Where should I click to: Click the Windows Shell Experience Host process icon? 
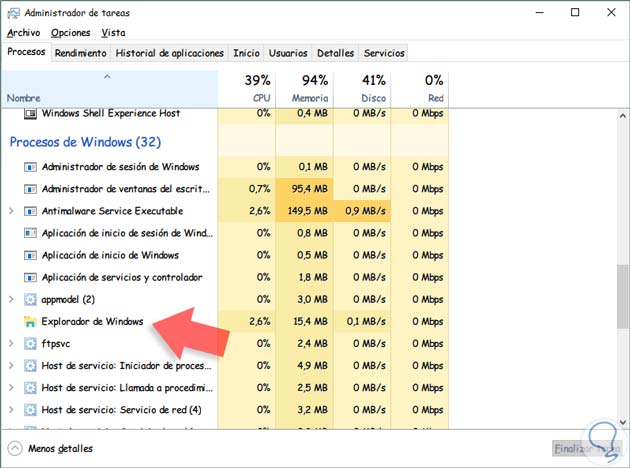pos(30,114)
